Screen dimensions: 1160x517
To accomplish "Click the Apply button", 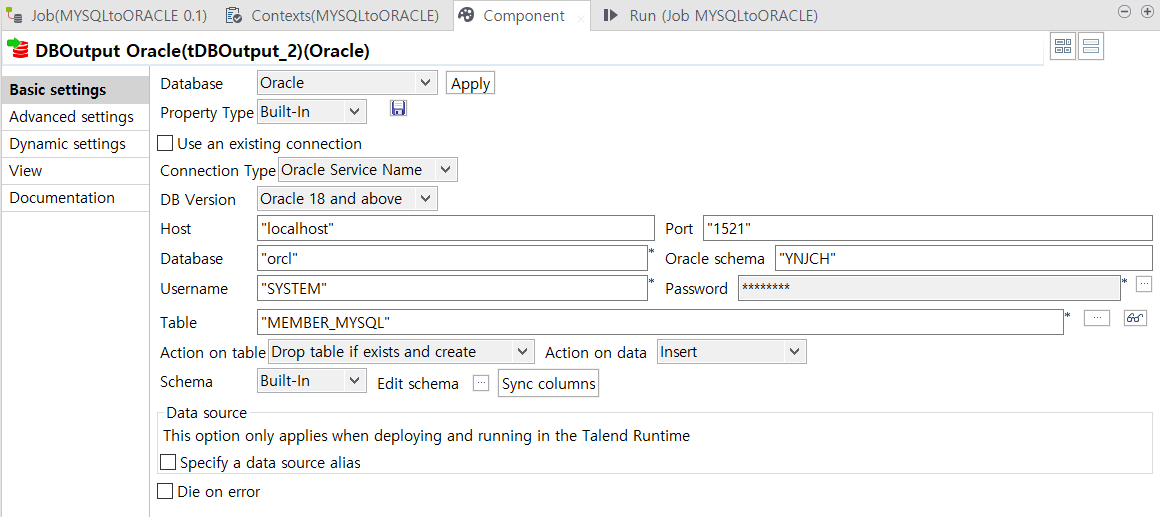I will tap(471, 84).
